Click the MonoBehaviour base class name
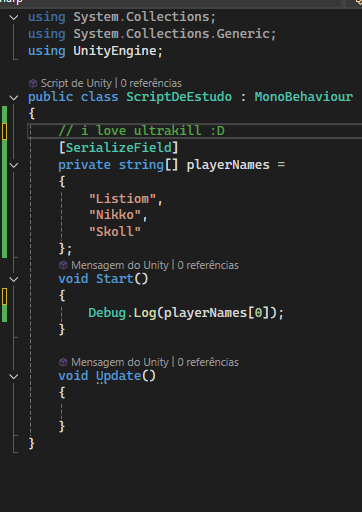 pos(304,97)
